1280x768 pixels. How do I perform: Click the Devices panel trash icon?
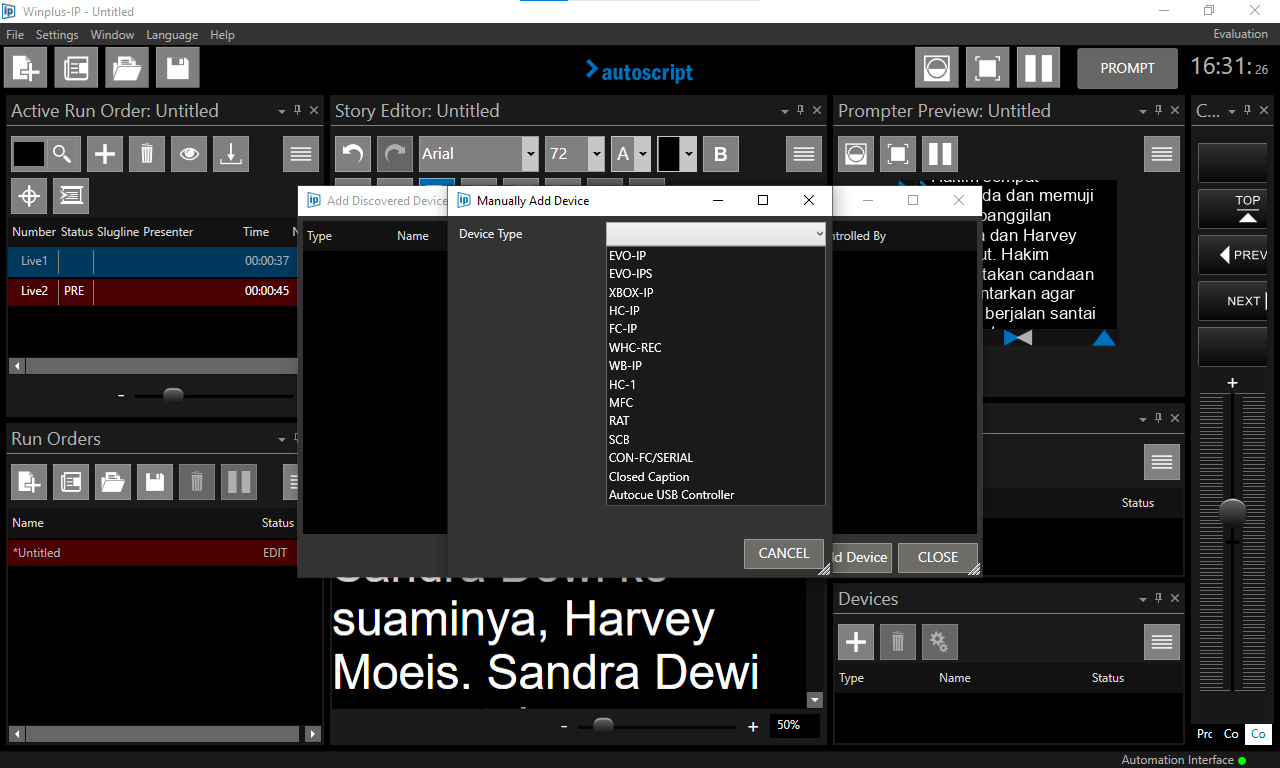(x=898, y=642)
